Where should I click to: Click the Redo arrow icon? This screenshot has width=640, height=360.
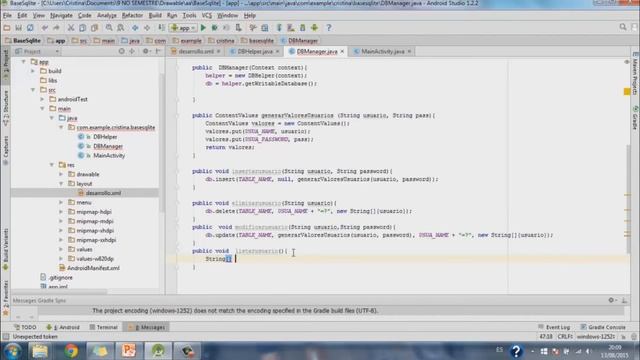click(x=56, y=28)
